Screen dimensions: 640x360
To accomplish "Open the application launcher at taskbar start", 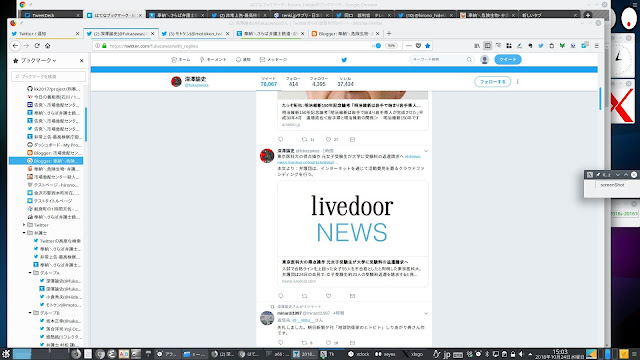I will pyautogui.click(x=6, y=354).
